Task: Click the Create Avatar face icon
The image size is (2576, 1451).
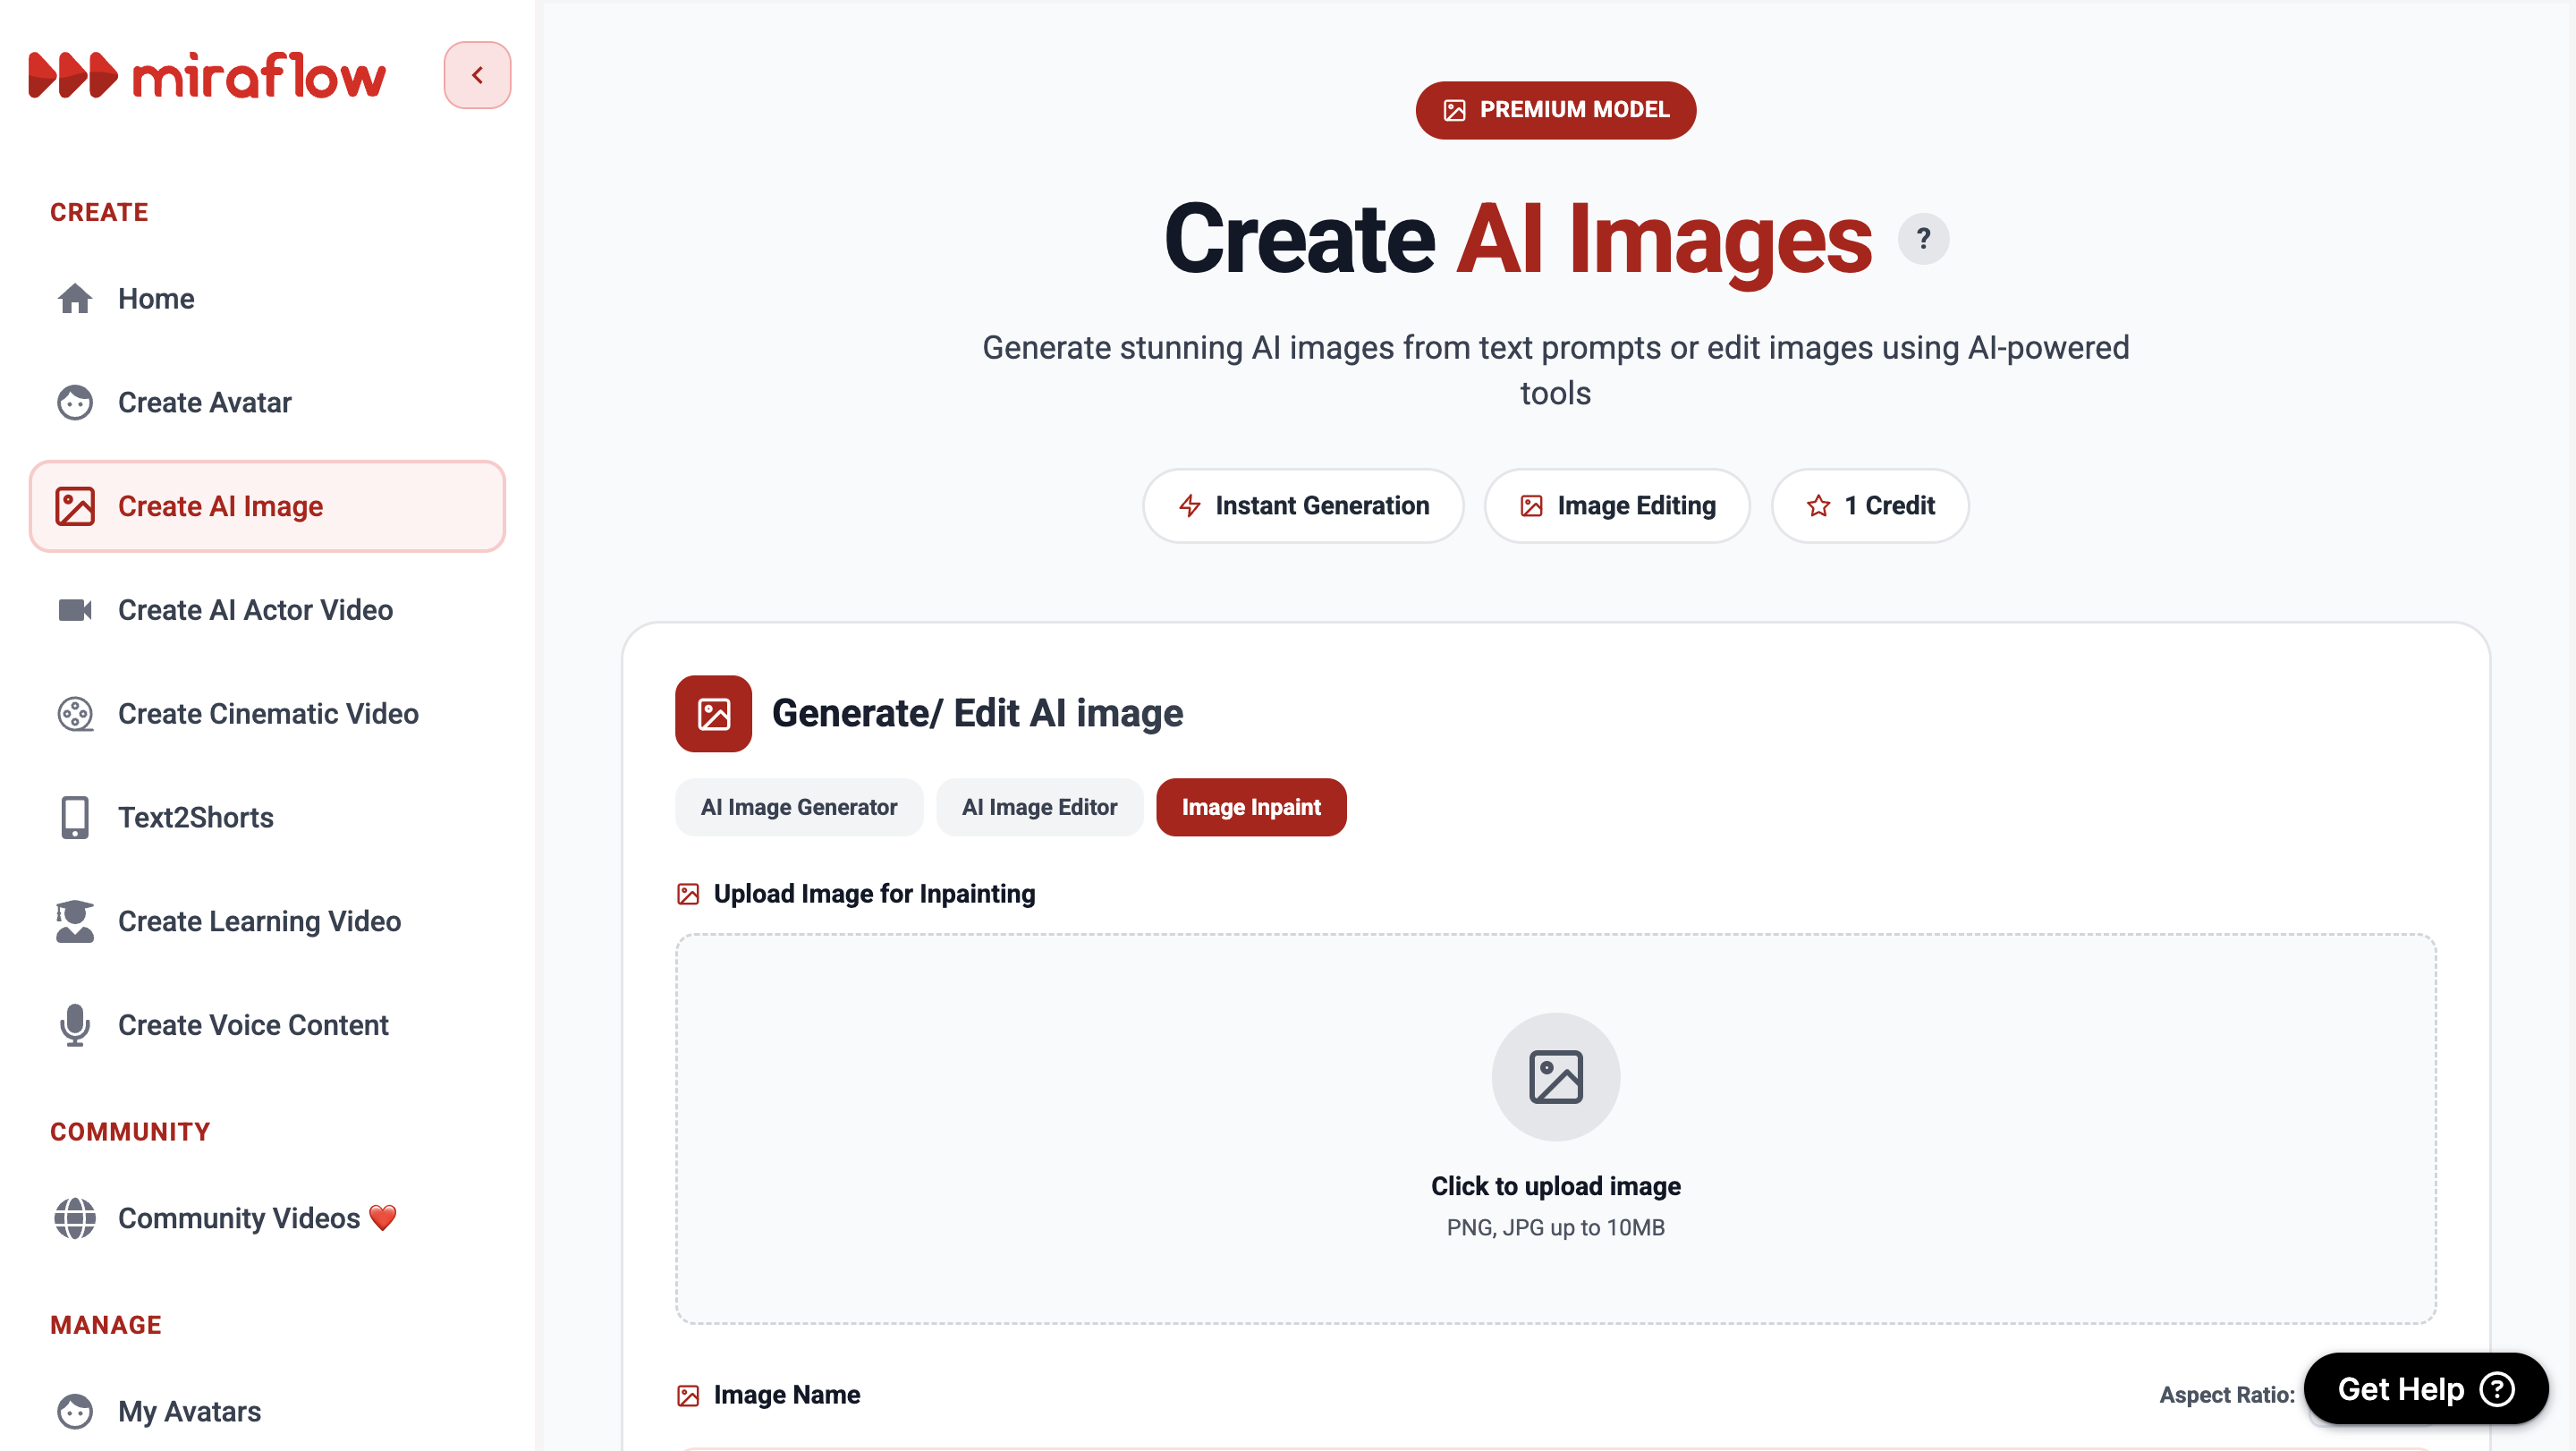Action: pyautogui.click(x=75, y=402)
